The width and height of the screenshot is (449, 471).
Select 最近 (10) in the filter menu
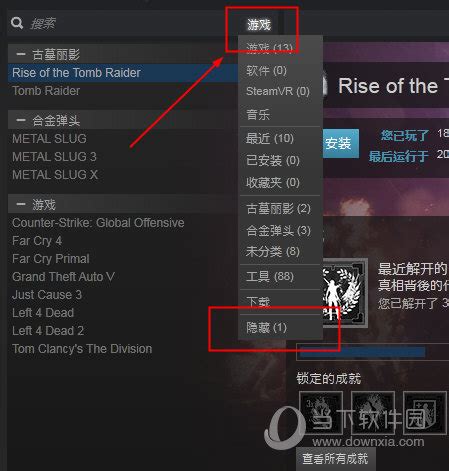pyautogui.click(x=270, y=138)
